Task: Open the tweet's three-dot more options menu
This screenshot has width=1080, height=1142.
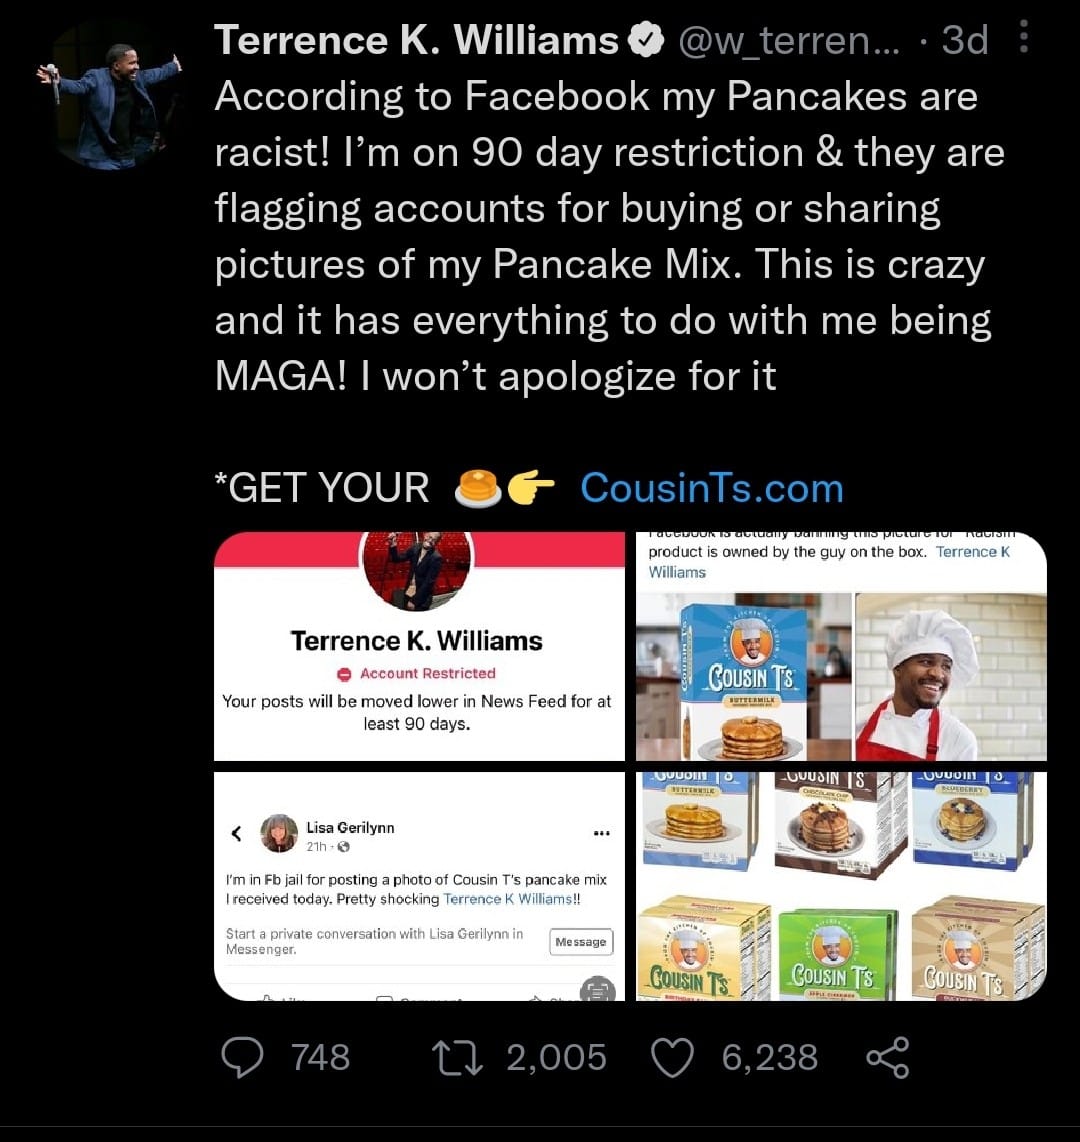Action: 1023,37
